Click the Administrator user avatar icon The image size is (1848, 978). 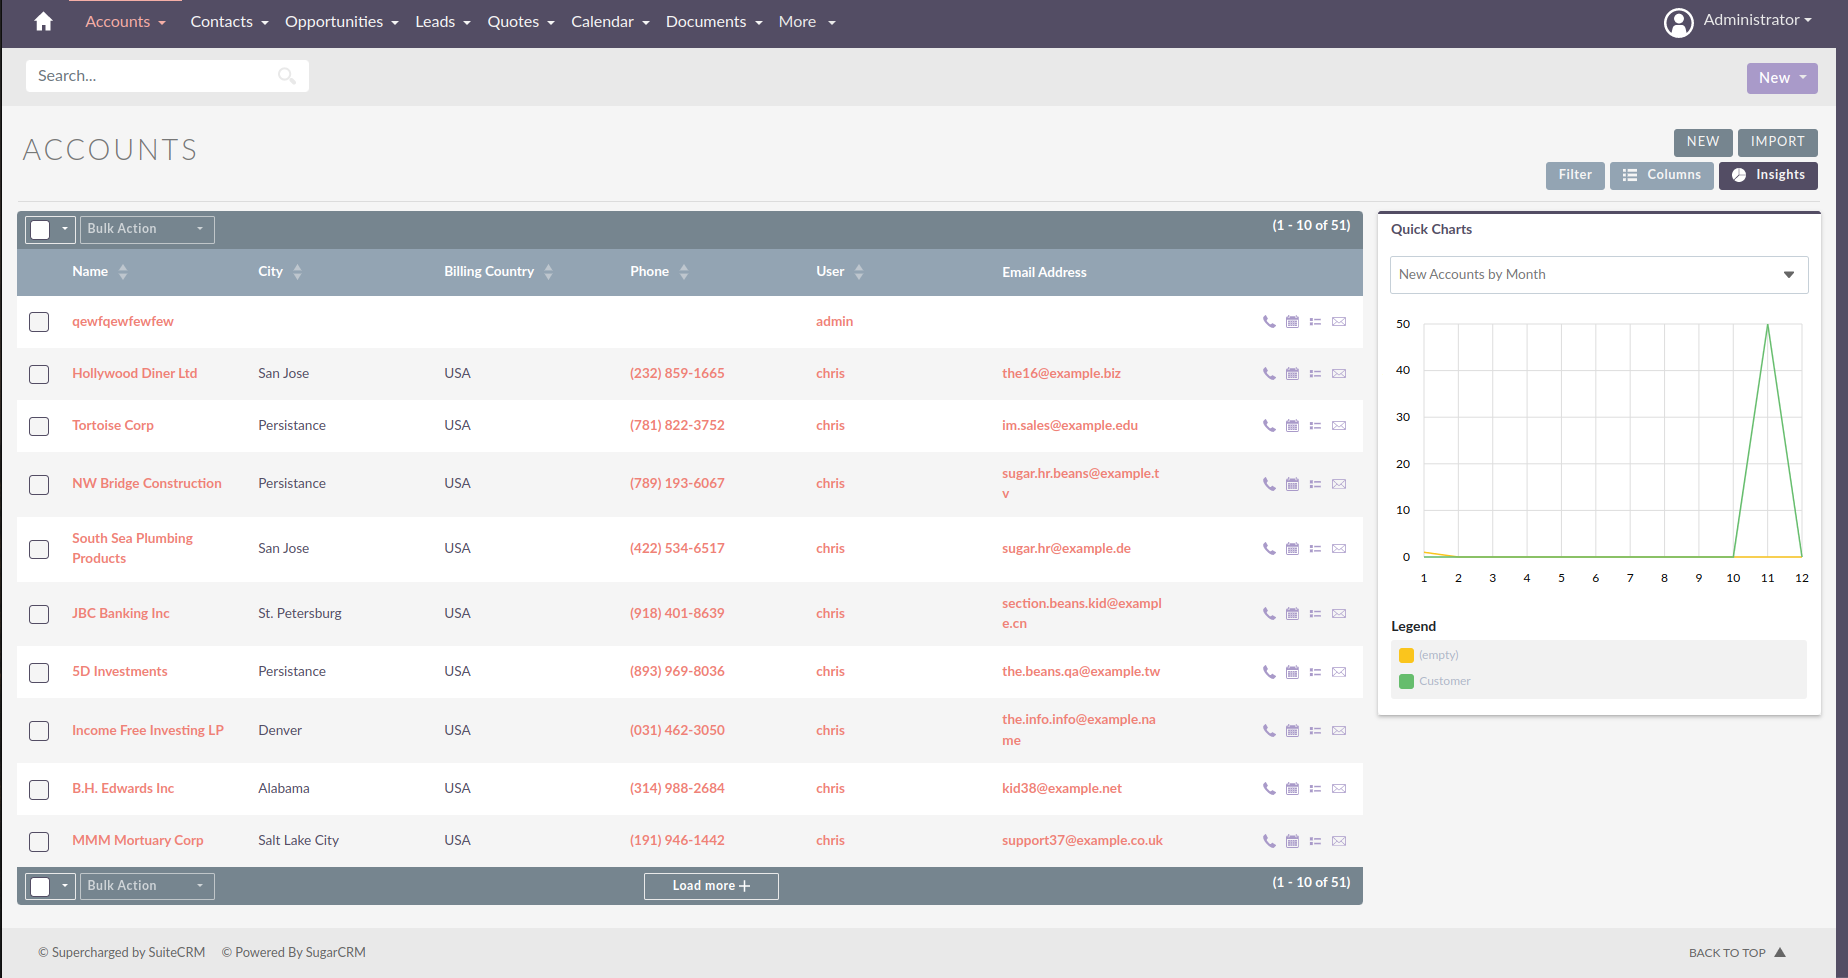1678,22
